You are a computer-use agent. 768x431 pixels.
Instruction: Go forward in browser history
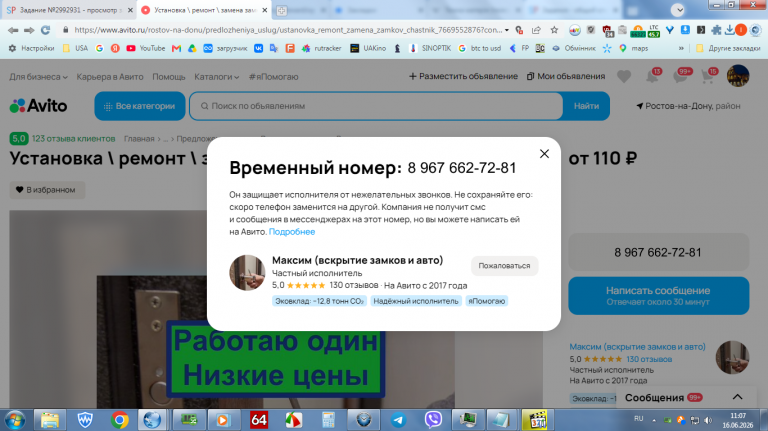coord(29,30)
